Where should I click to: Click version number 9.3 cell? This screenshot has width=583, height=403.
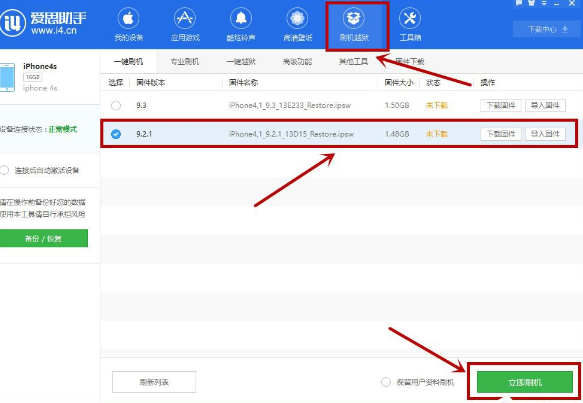click(141, 106)
